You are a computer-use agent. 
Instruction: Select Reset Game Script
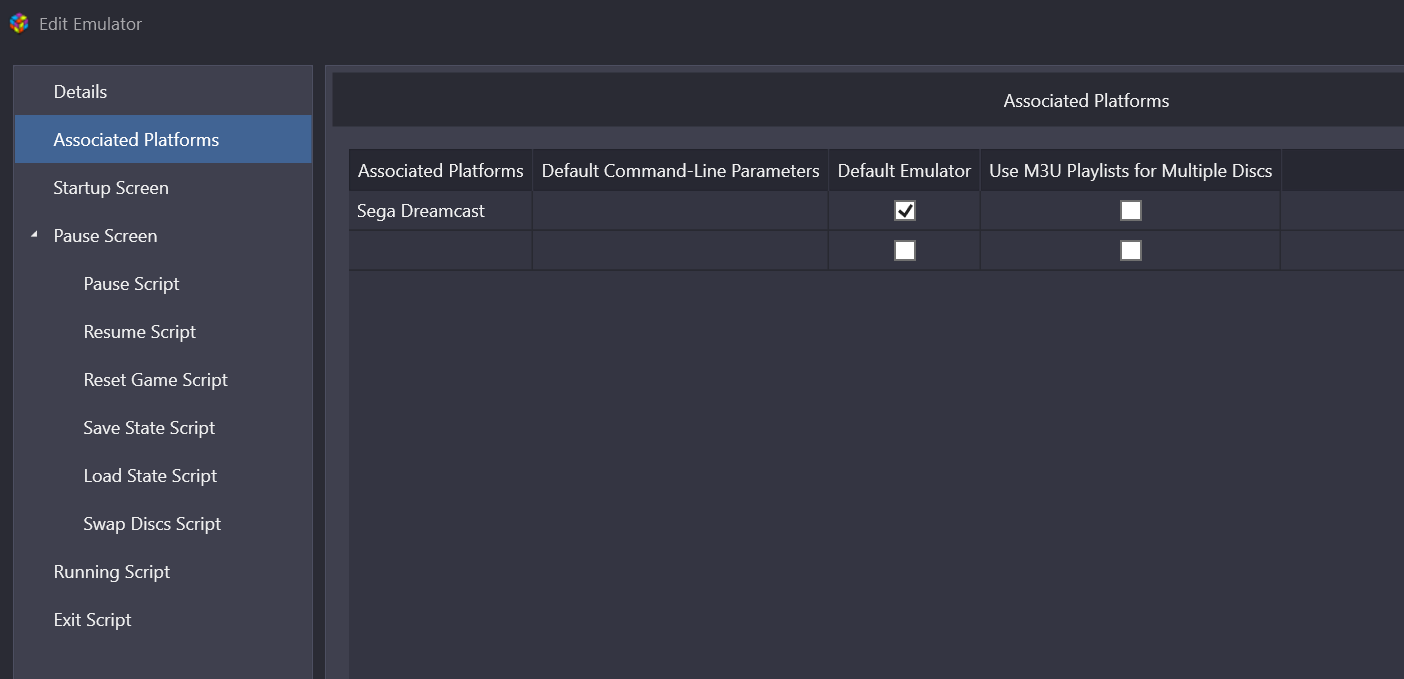coord(155,380)
